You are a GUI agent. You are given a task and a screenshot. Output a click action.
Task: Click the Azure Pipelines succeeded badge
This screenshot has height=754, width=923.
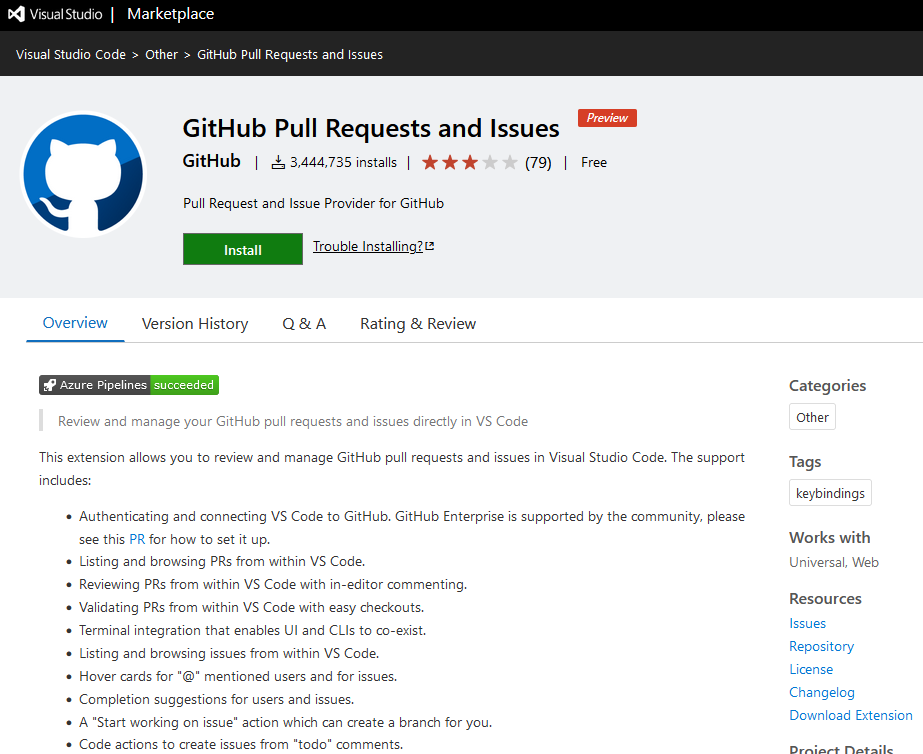(129, 385)
